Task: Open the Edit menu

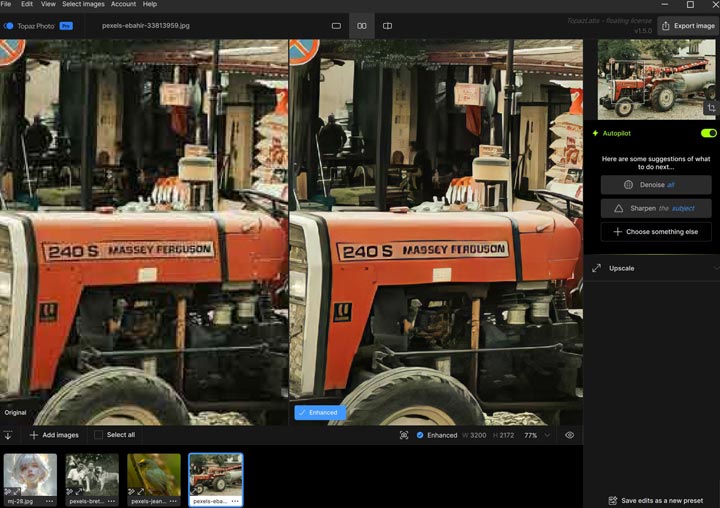Action: point(27,4)
